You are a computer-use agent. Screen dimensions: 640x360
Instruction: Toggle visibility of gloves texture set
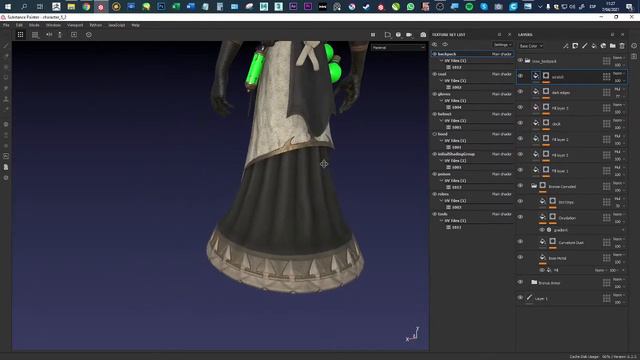(435, 94)
